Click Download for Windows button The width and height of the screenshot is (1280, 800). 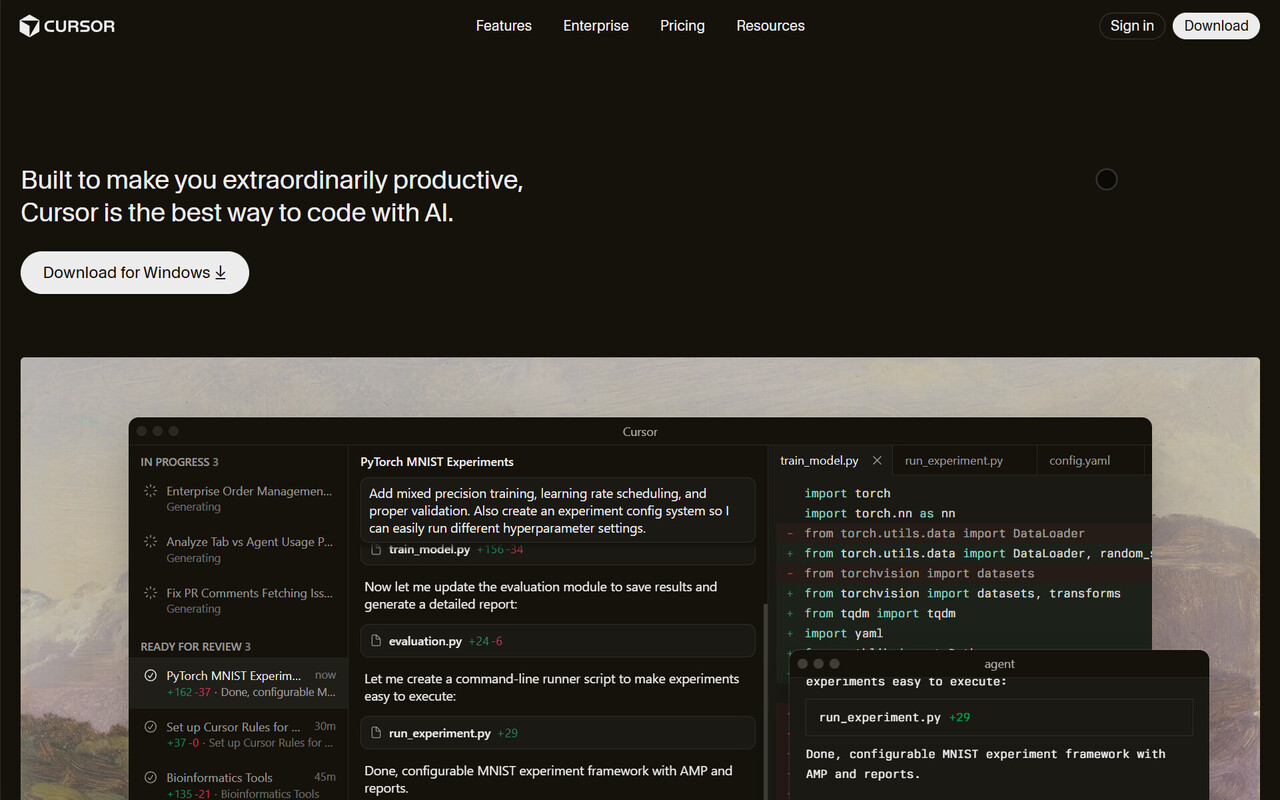point(135,273)
